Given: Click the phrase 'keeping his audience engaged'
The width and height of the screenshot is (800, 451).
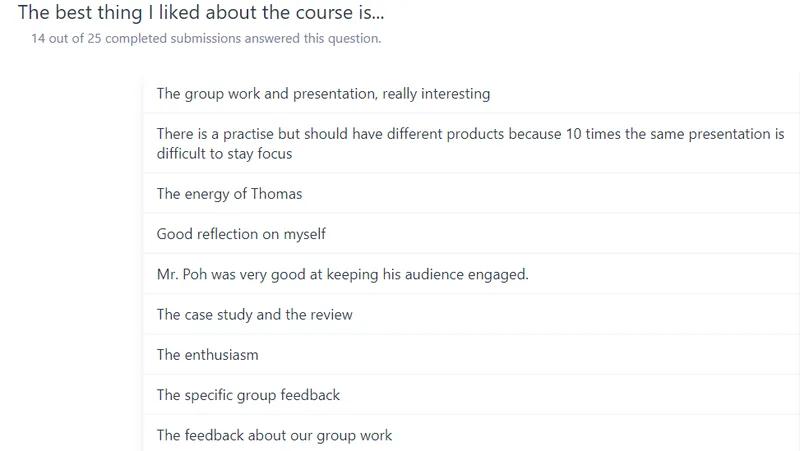Looking at the screenshot, I should 428,274.
